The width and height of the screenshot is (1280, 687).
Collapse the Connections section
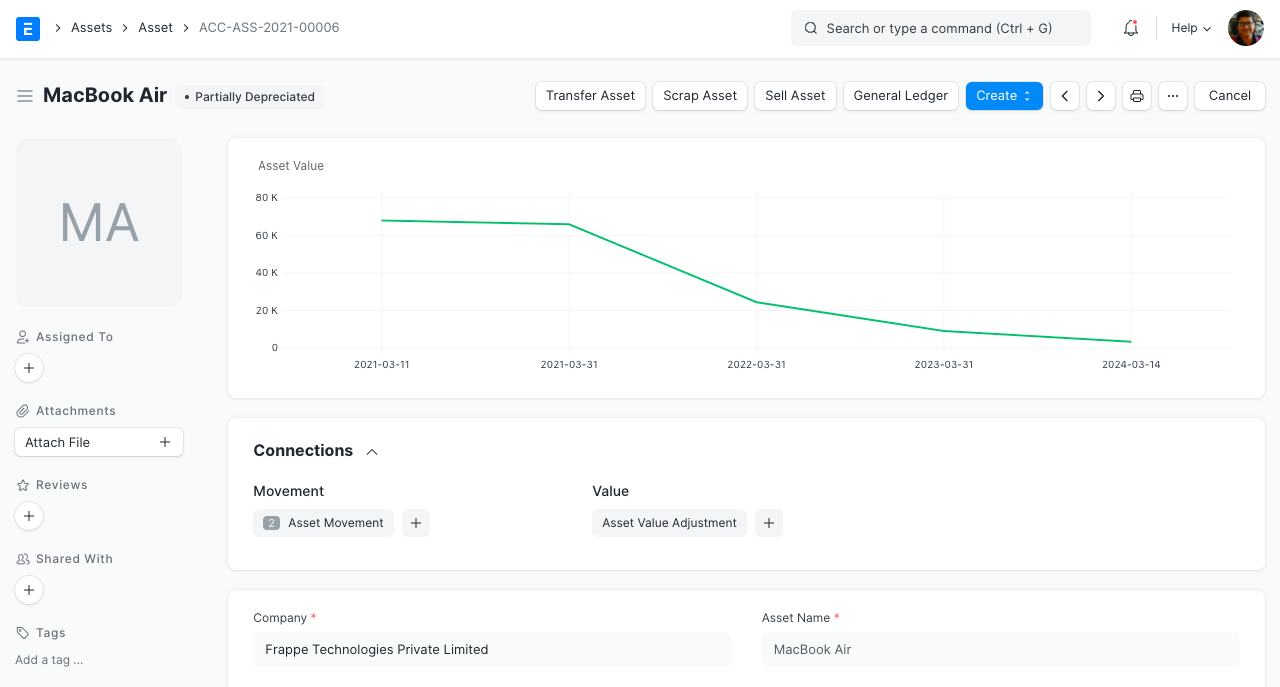372,452
